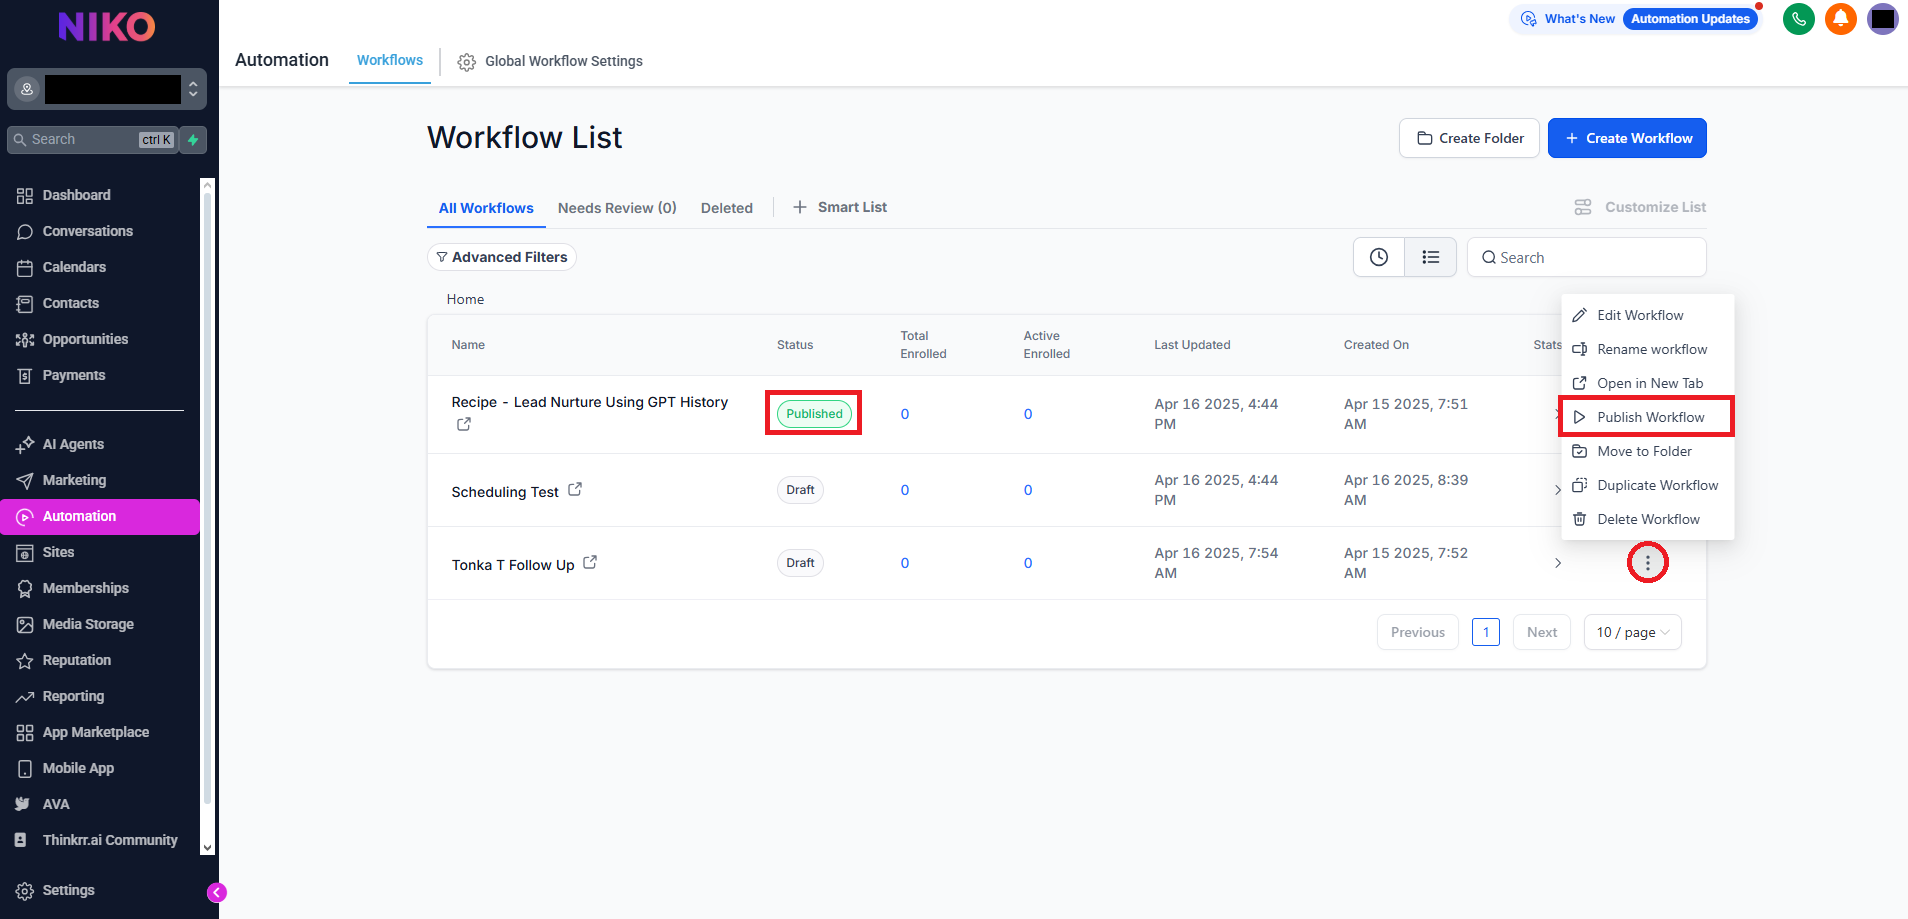
Task: Click sidebar scrollbar down arrow
Action: click(208, 848)
